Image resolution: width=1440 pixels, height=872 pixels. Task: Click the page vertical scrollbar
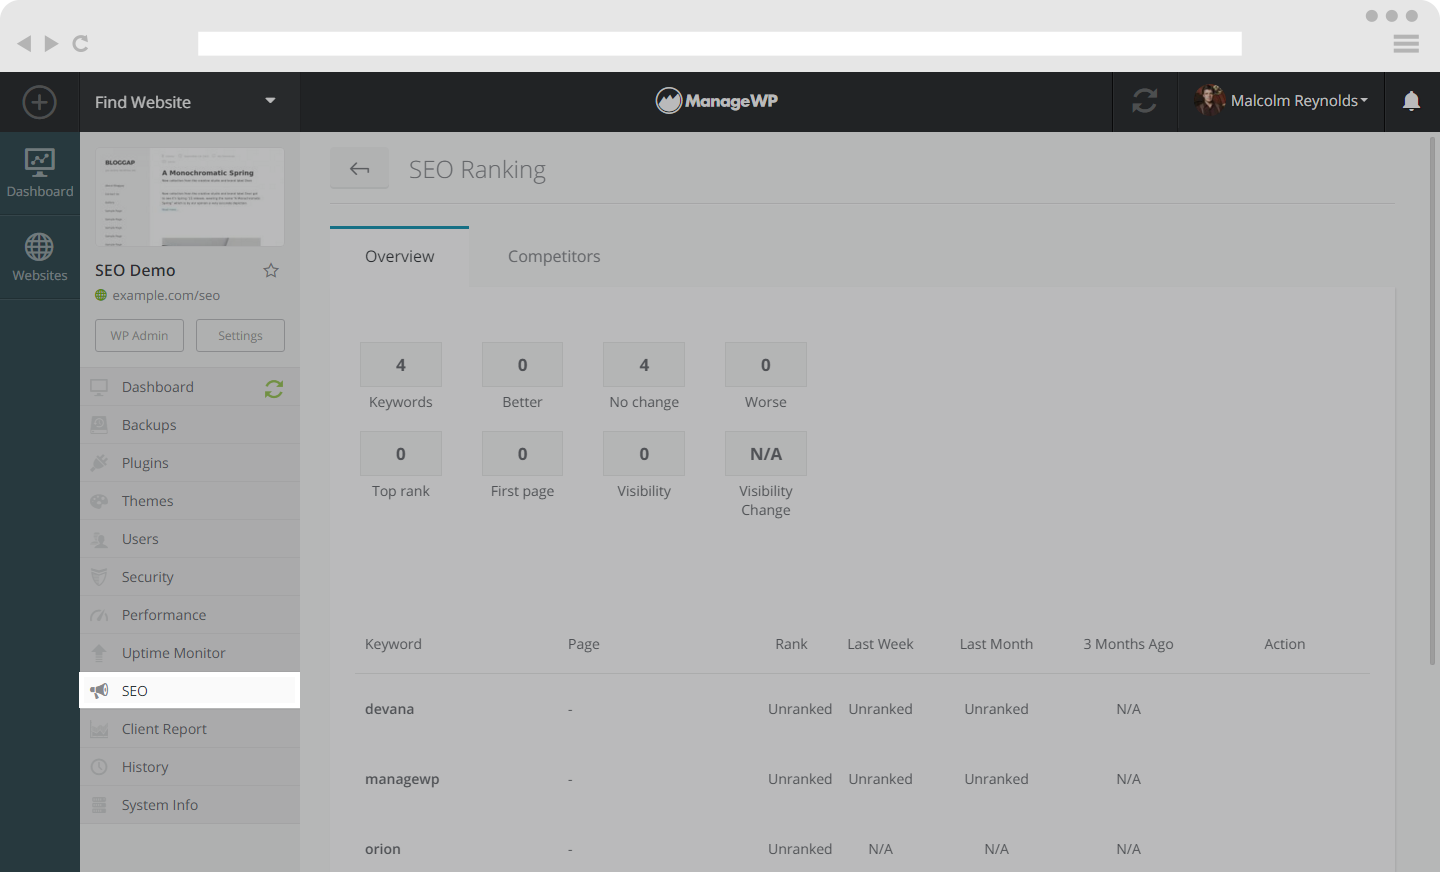click(1432, 400)
